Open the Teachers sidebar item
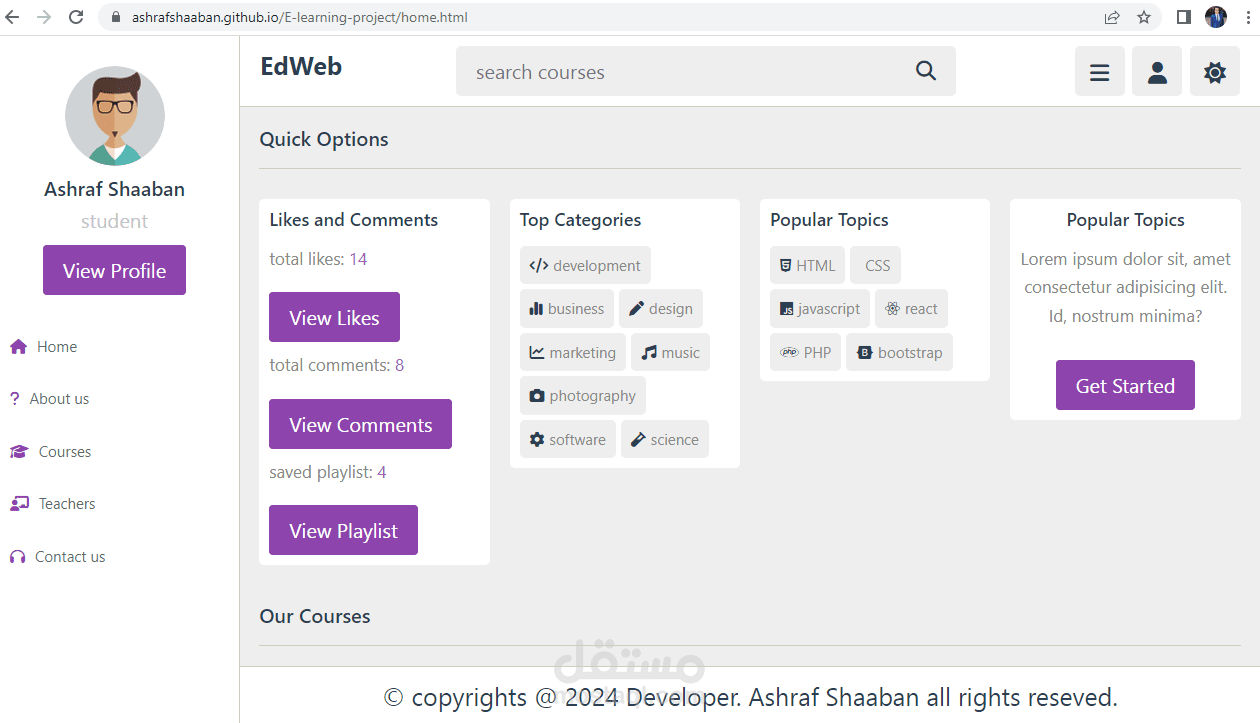 pos(66,504)
